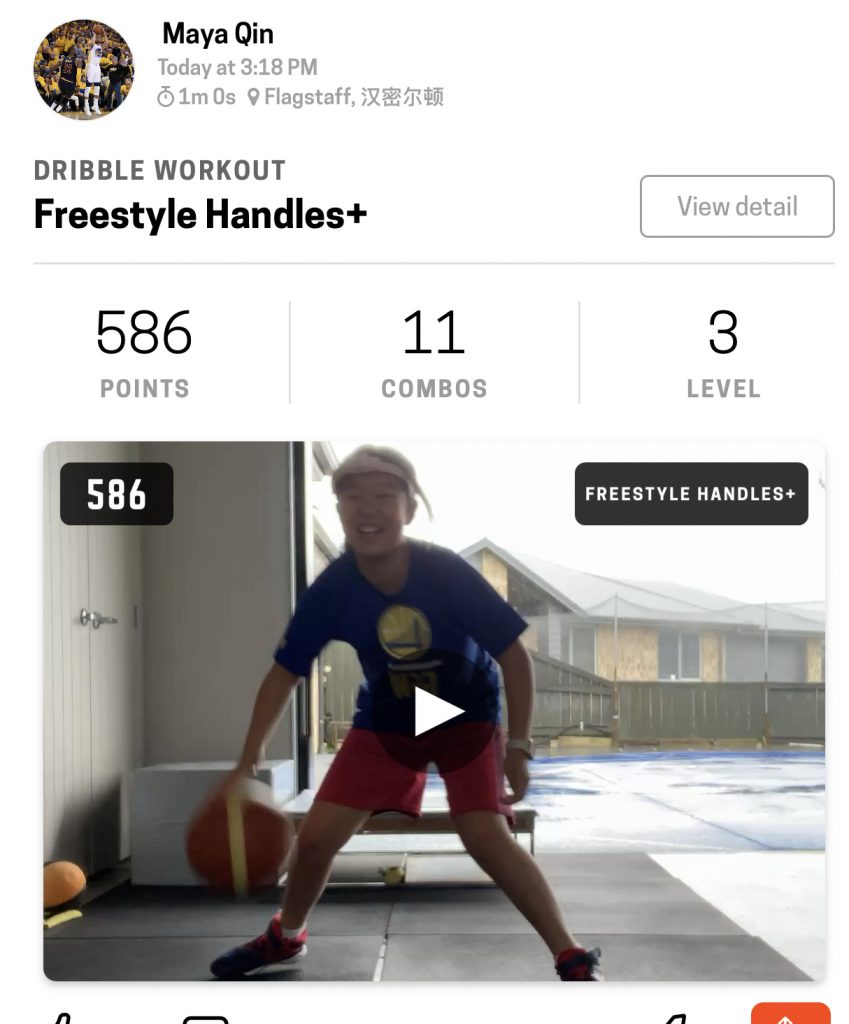The height and width of the screenshot is (1024, 849).
Task: Tap the stopwatch duration icon
Action: [165, 97]
